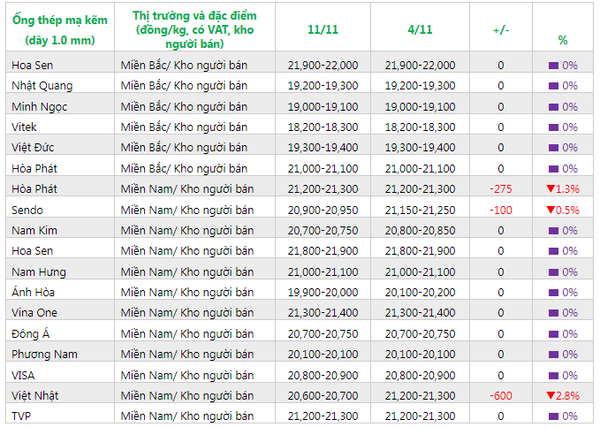
Task: Click the red down arrow beside 1.3%
Action: click(x=550, y=189)
